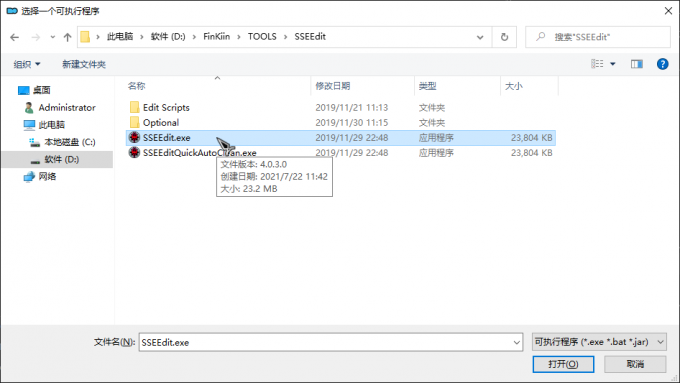Open view options dropdown arrow
This screenshot has width=680, height=383.
click(x=613, y=64)
